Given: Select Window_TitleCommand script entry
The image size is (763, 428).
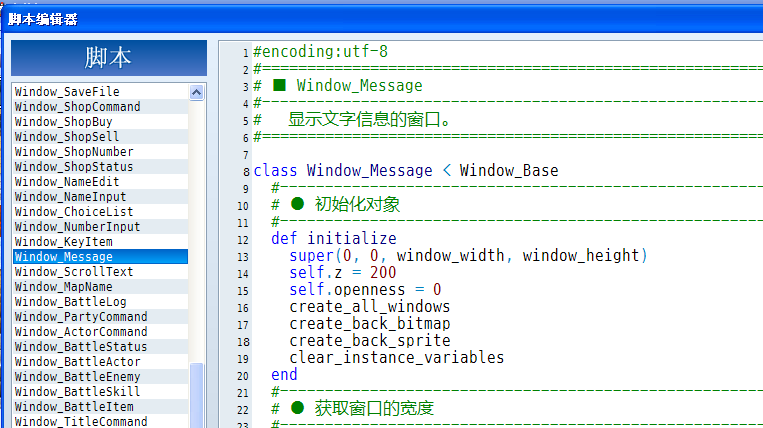Looking at the screenshot, I should pos(101,422).
